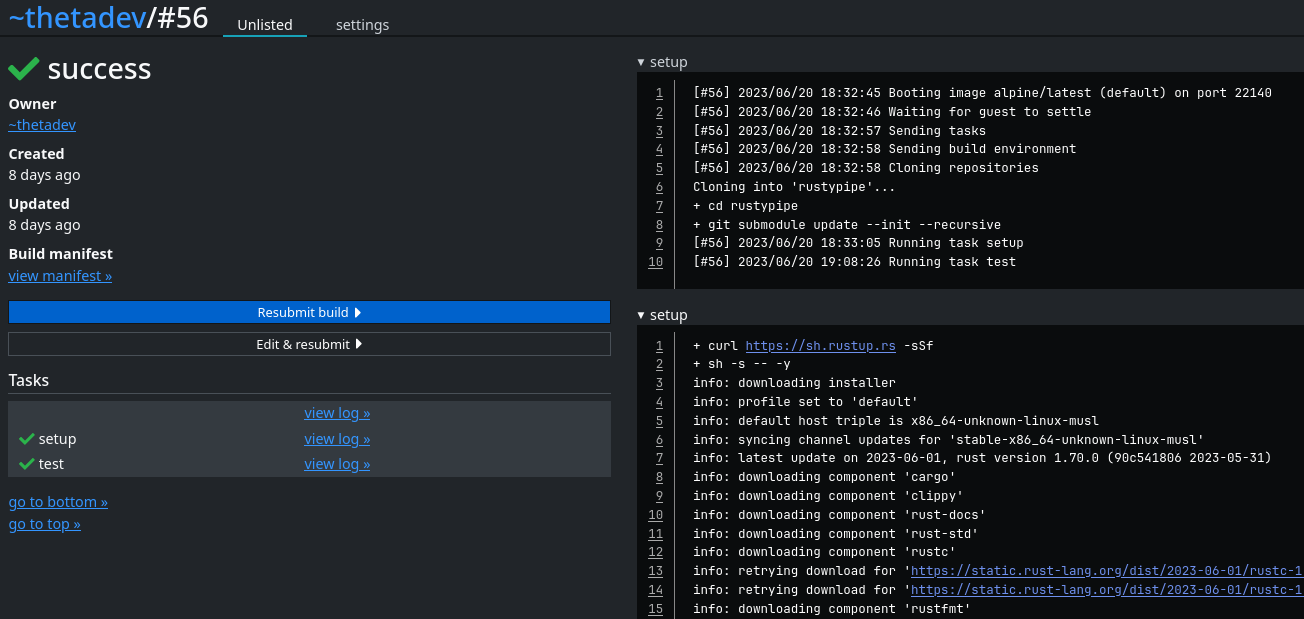The image size is (1304, 619).
Task: Collapse the second setup log section
Action: 662,315
